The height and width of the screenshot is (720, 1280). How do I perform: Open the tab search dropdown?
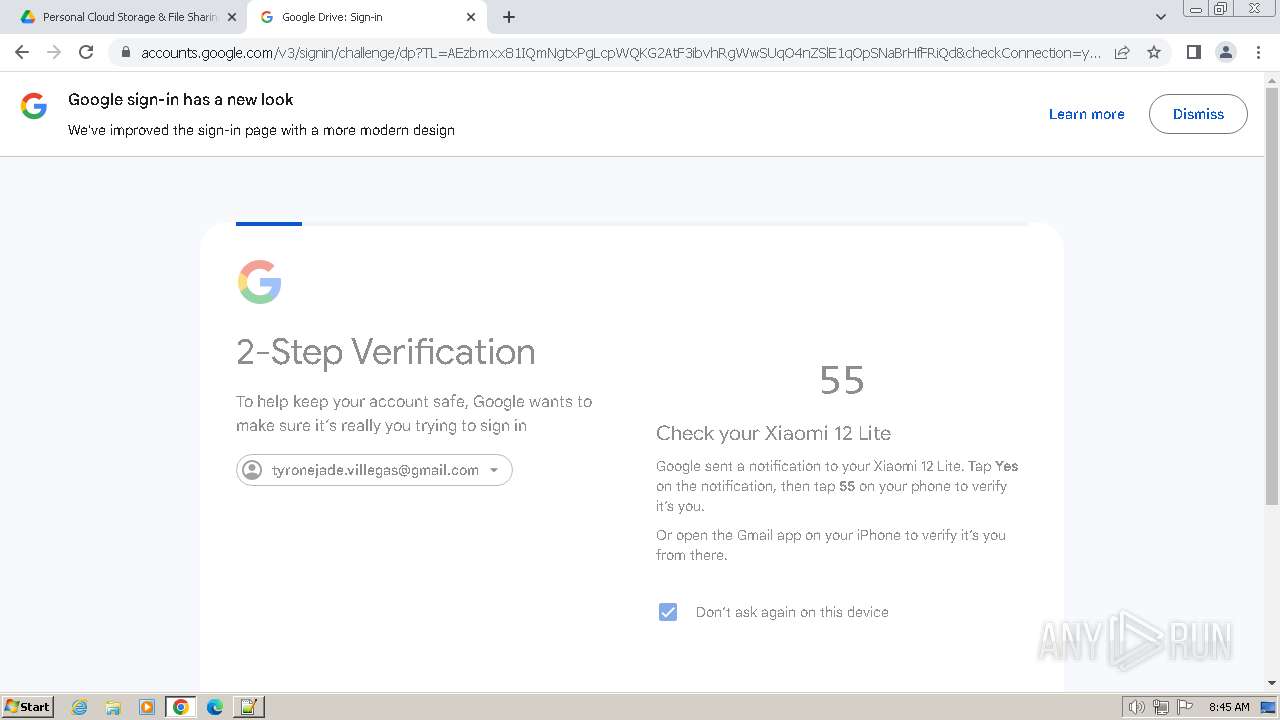1160,17
